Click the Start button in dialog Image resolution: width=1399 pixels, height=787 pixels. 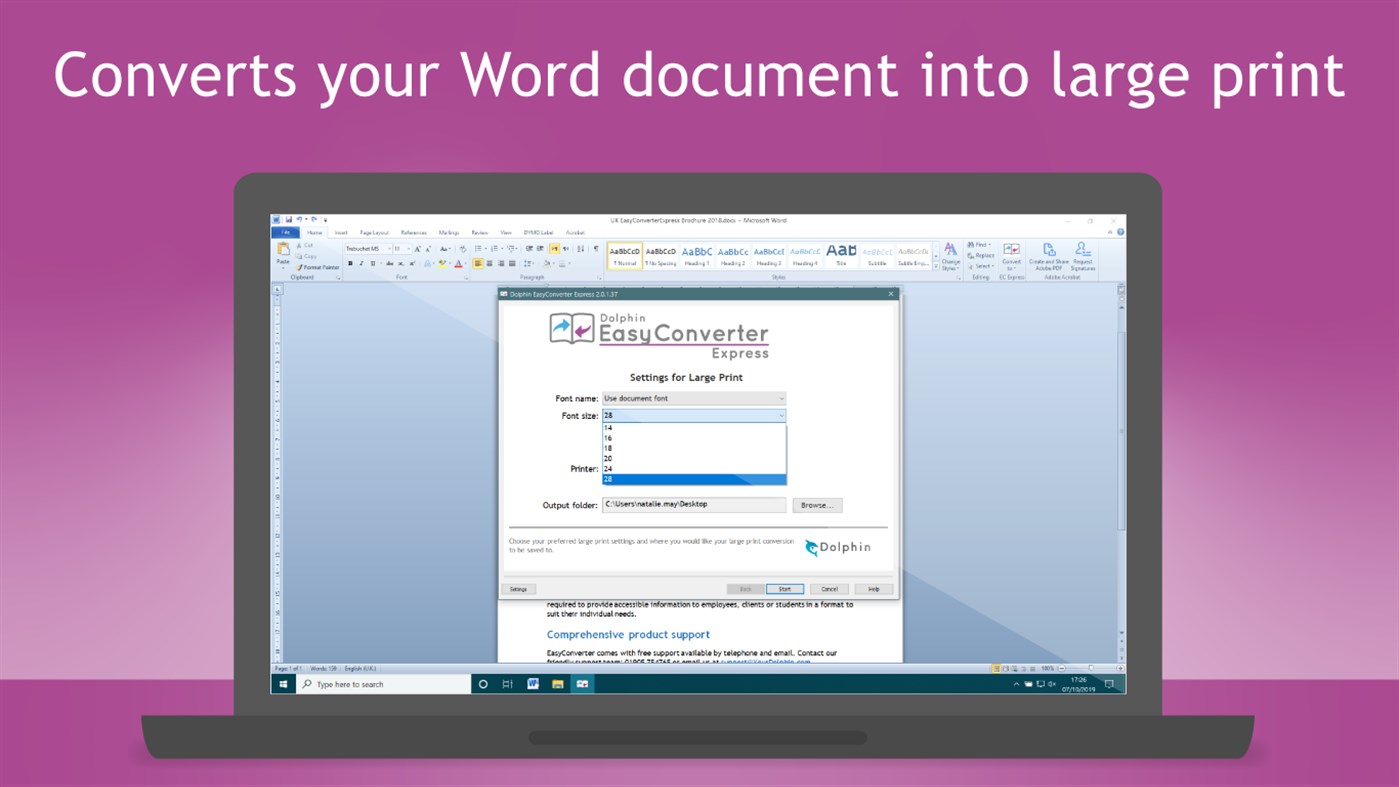pos(784,589)
